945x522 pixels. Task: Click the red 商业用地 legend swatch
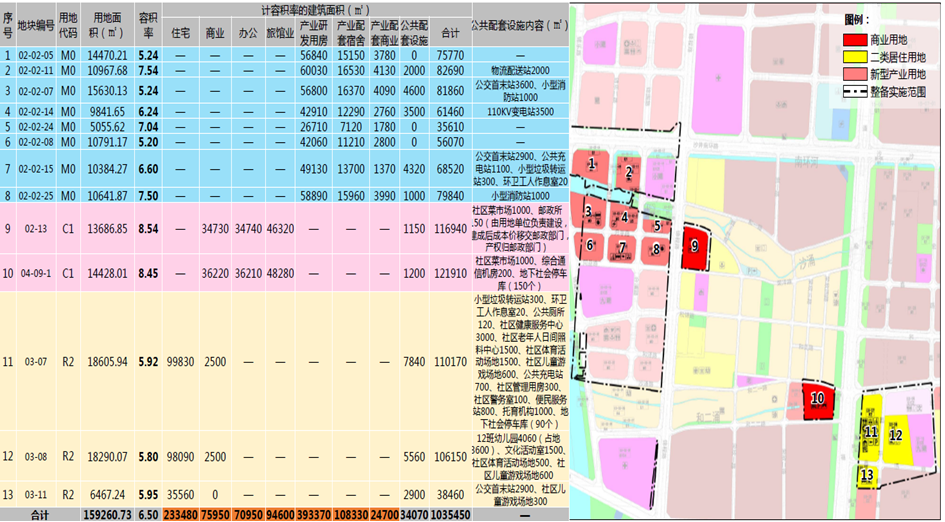click(855, 40)
